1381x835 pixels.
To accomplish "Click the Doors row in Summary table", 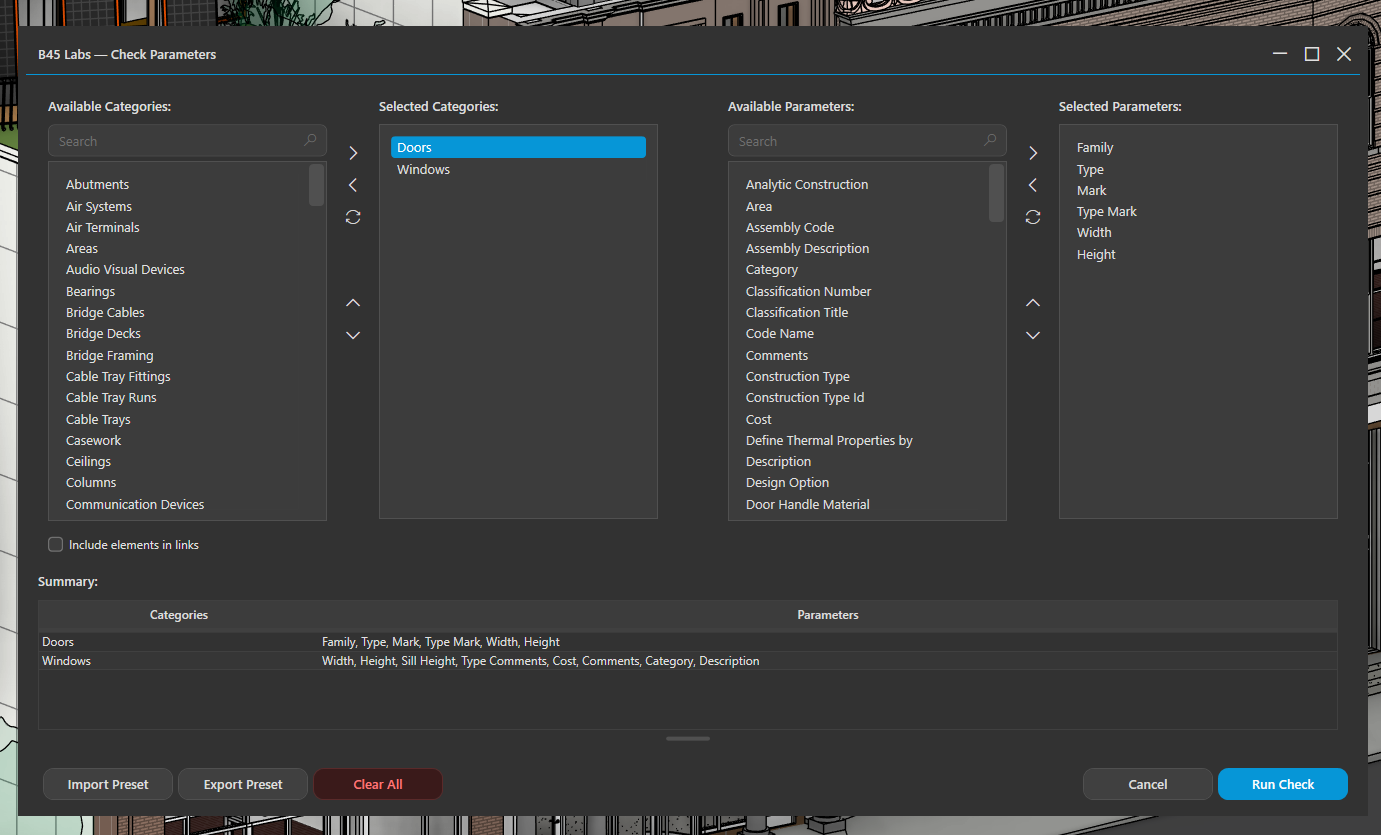I will click(688, 642).
